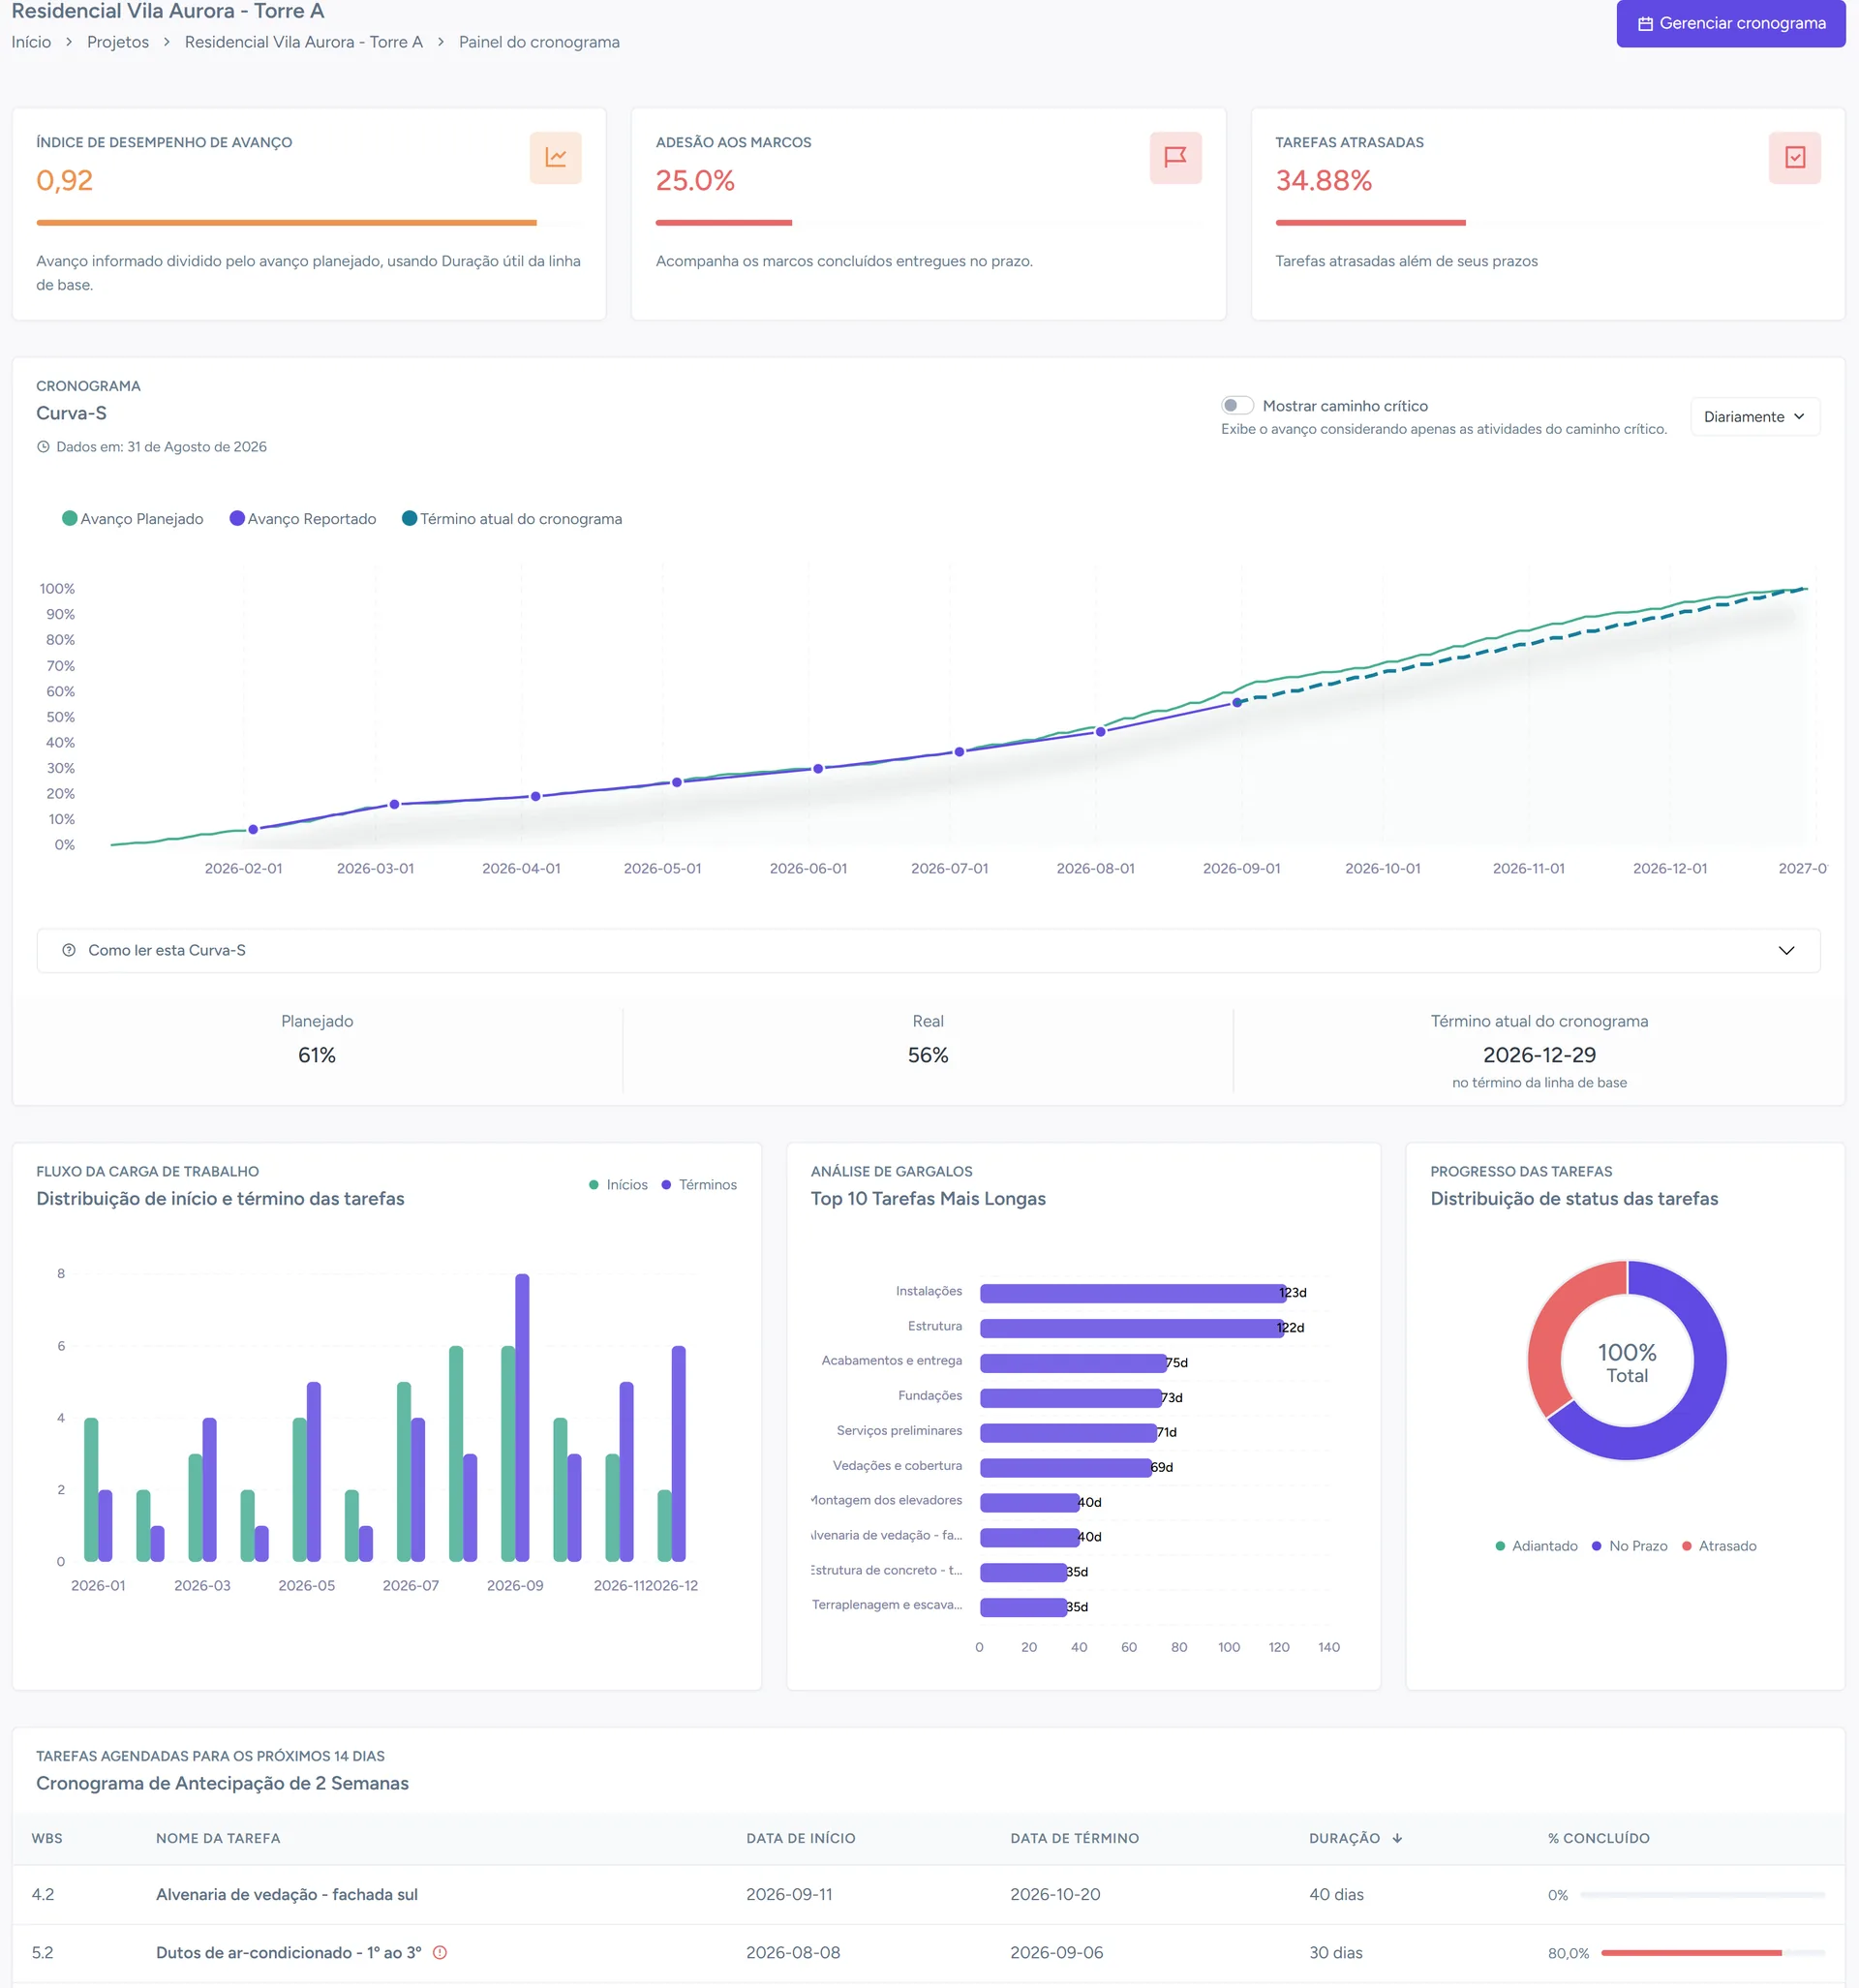Click the Acabamentos e entrega 75d bar
The image size is (1859, 1988).
pyautogui.click(x=1073, y=1363)
